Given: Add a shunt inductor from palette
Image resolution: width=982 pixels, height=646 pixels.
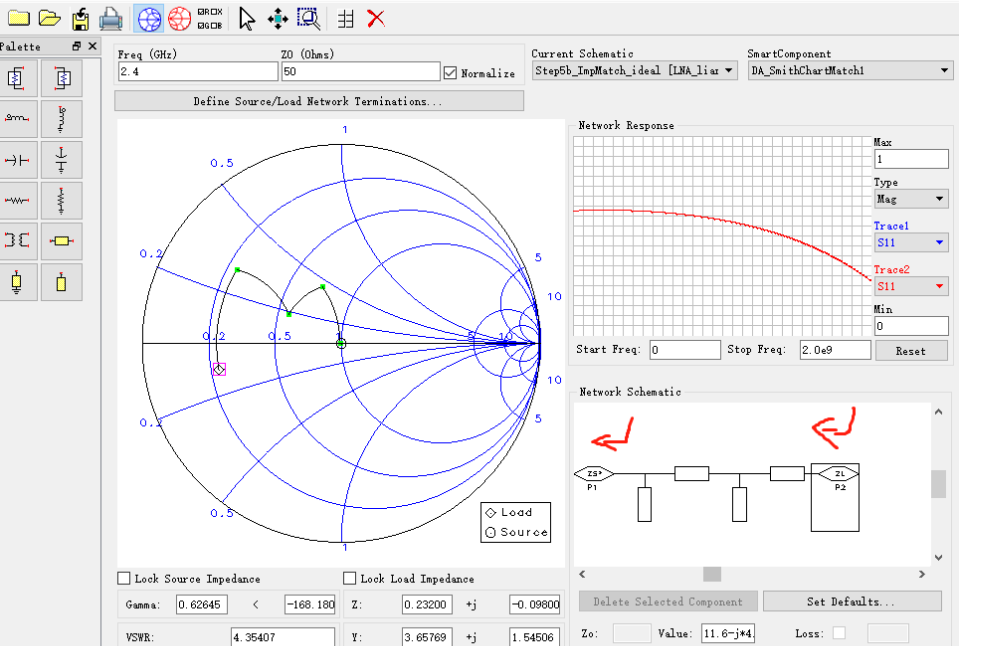Looking at the screenshot, I should click(x=61, y=118).
